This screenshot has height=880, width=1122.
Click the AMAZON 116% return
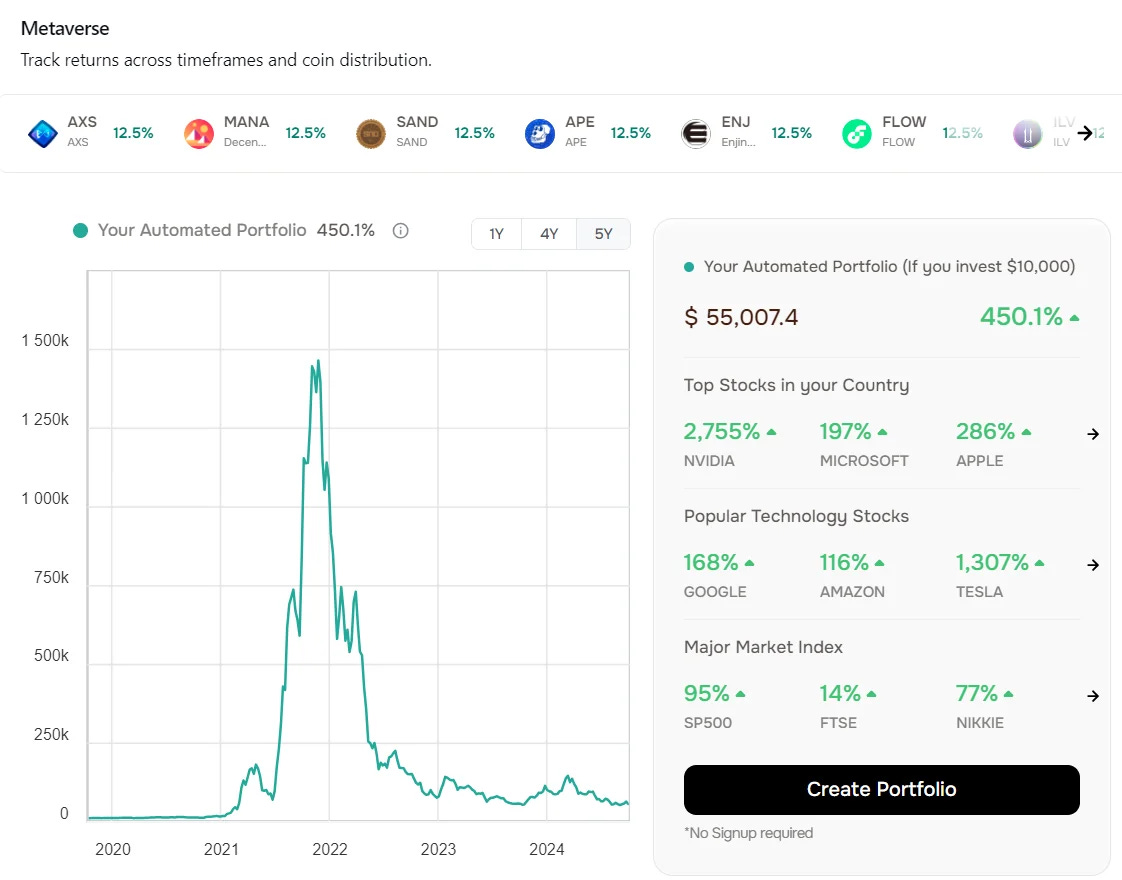pos(852,562)
